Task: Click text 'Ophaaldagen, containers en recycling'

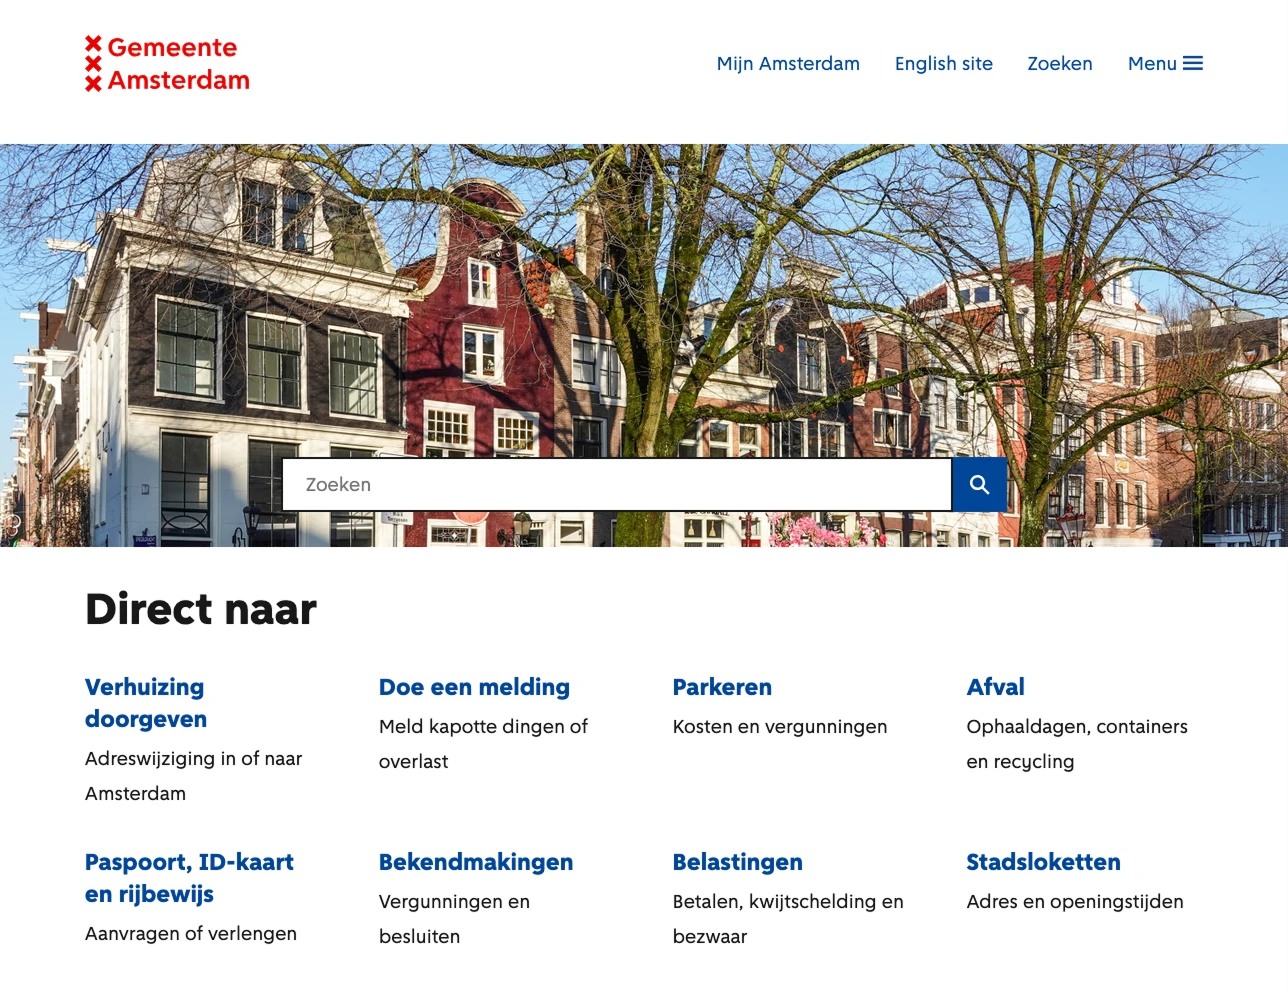Action: [1077, 744]
